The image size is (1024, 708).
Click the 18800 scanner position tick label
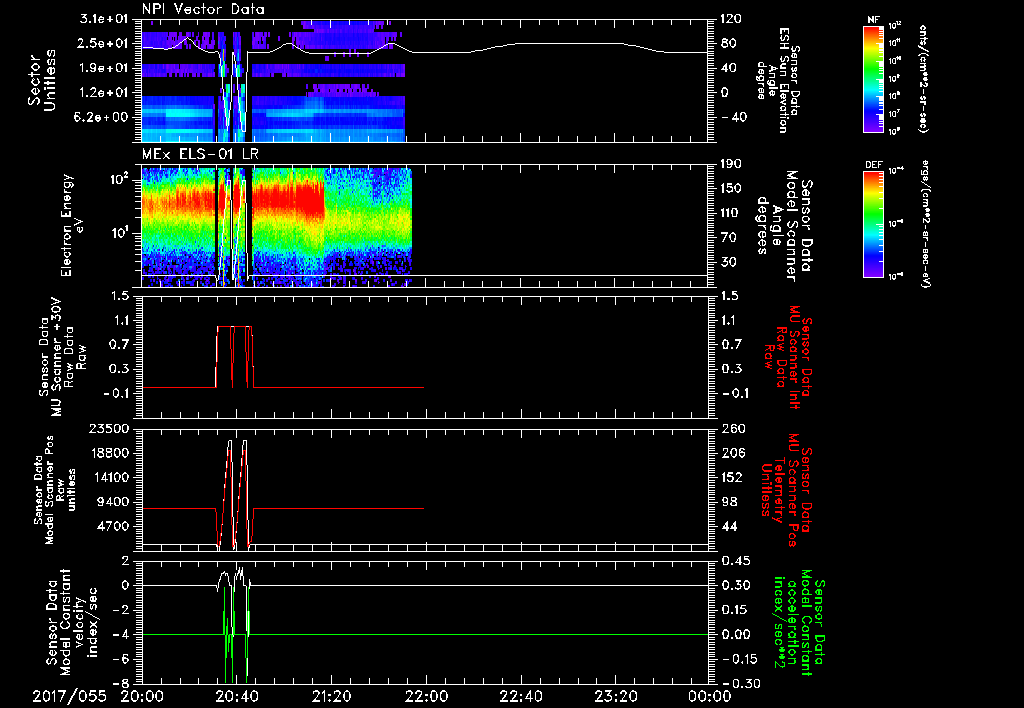pyautogui.click(x=108, y=453)
